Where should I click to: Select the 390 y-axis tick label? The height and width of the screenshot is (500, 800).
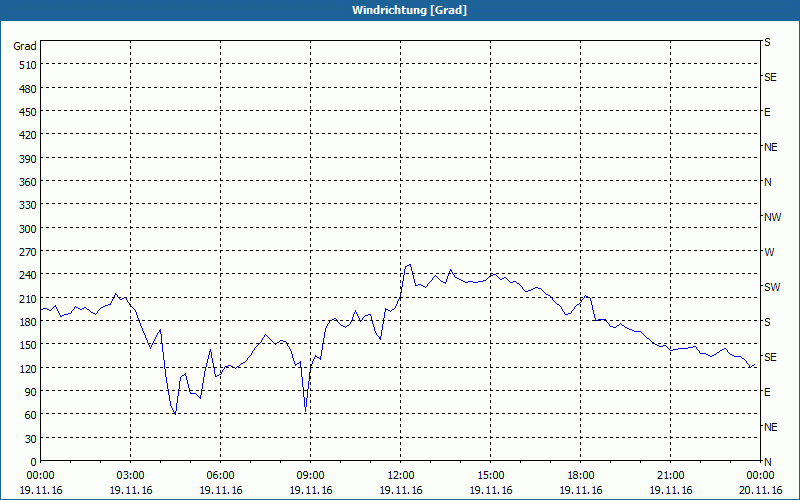(29, 159)
